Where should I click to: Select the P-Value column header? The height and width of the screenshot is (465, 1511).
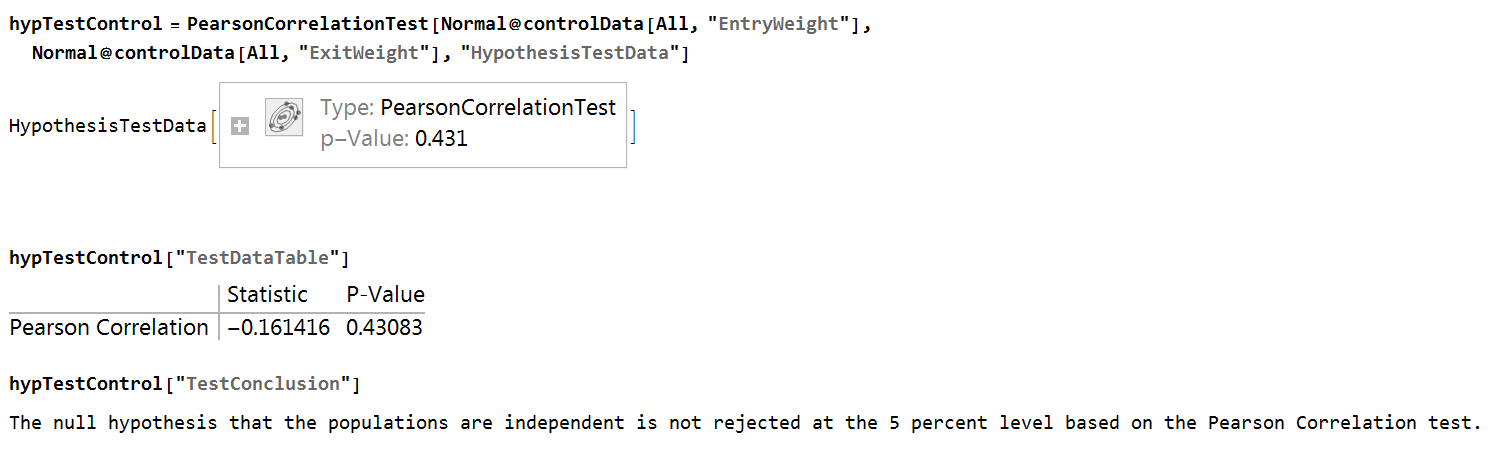(x=385, y=295)
